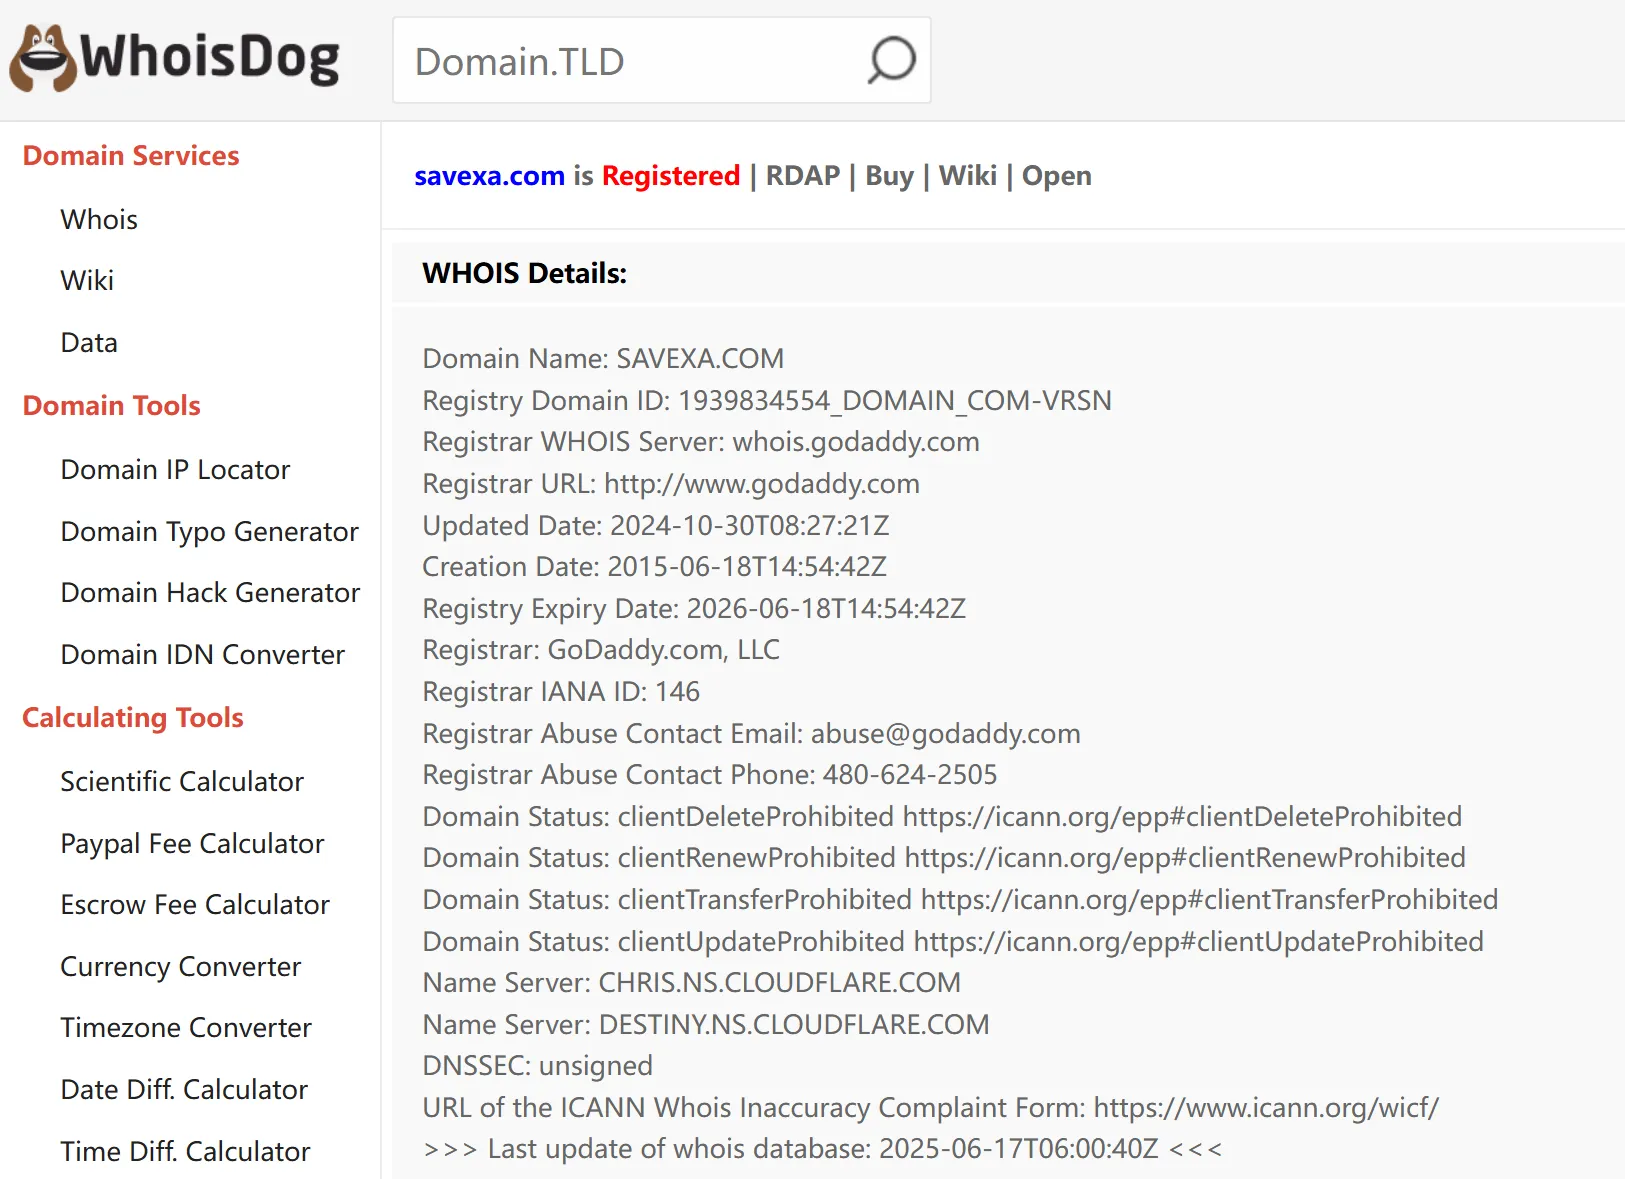Open the Currency Converter
This screenshot has width=1625, height=1179.
tap(181, 966)
